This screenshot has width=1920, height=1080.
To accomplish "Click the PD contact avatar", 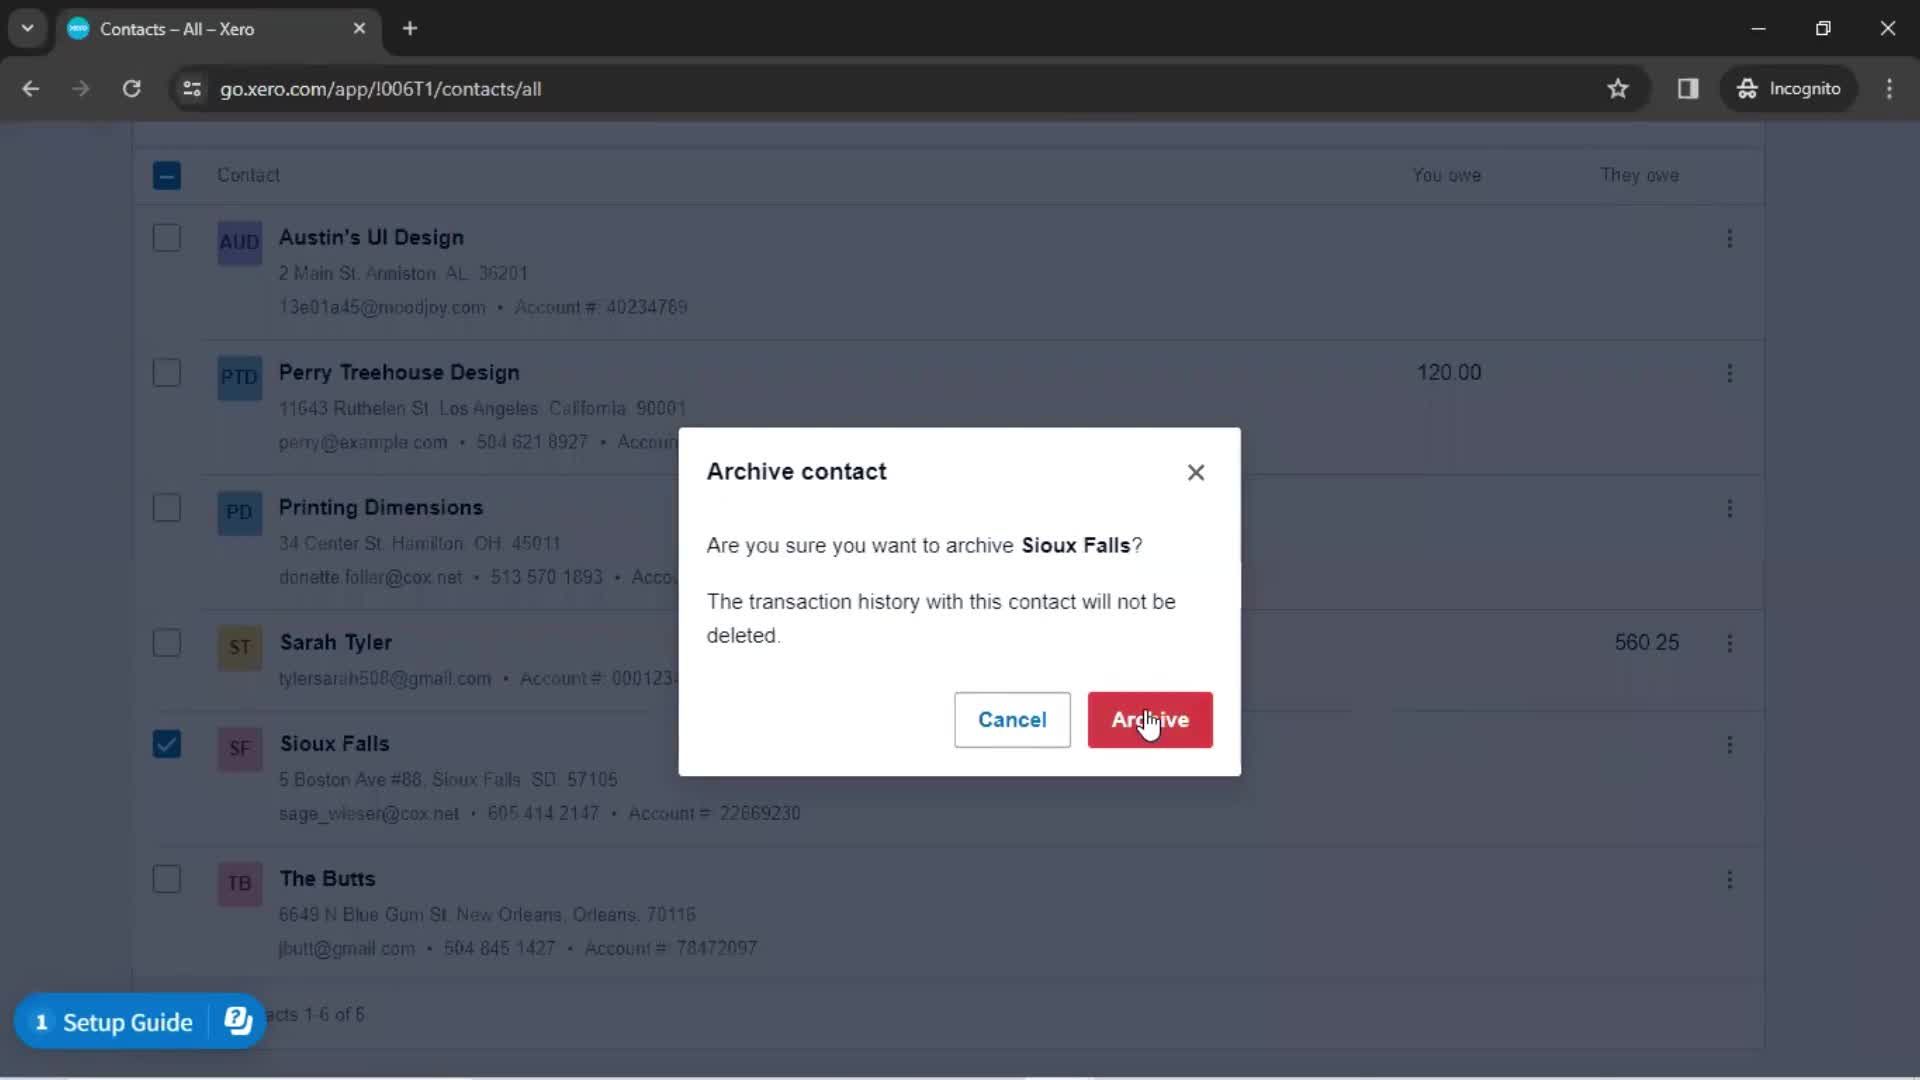I will (240, 513).
